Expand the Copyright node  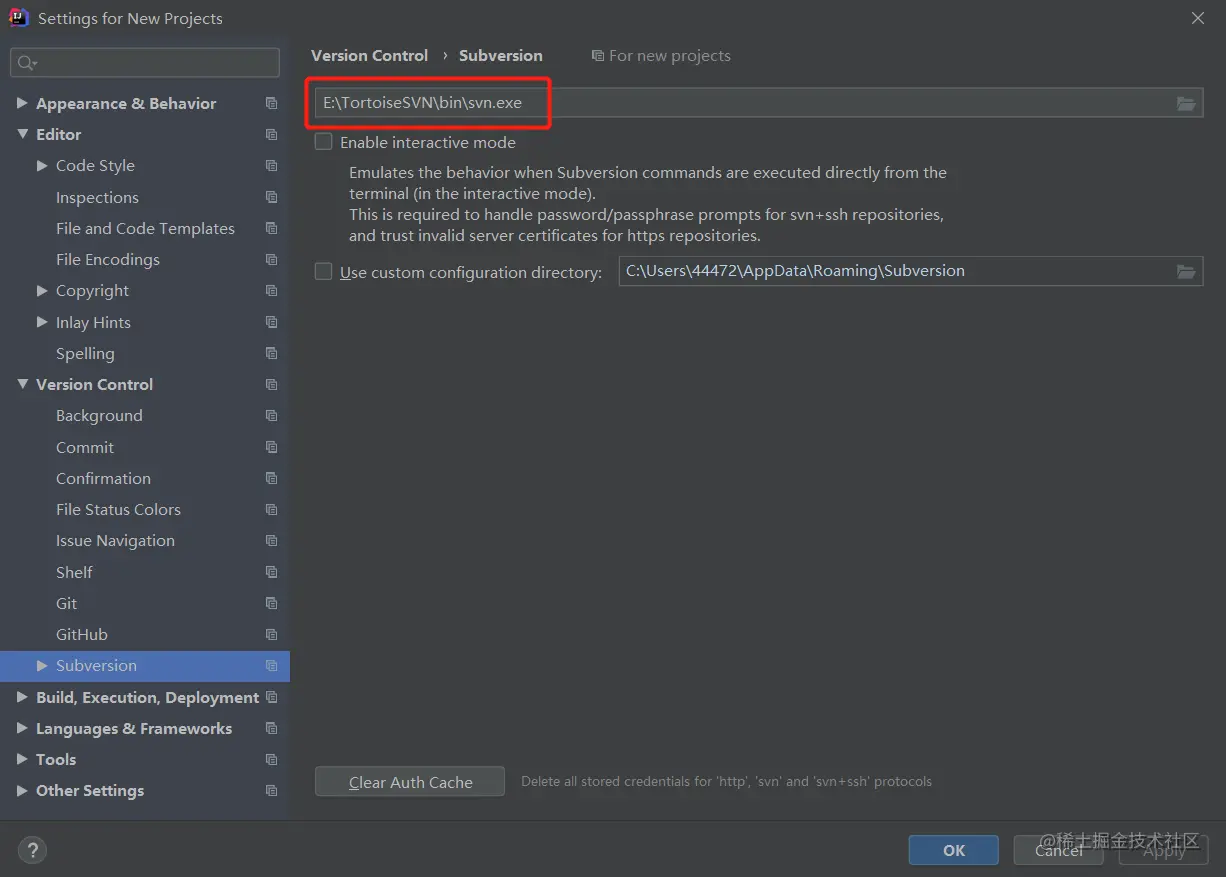click(42, 290)
